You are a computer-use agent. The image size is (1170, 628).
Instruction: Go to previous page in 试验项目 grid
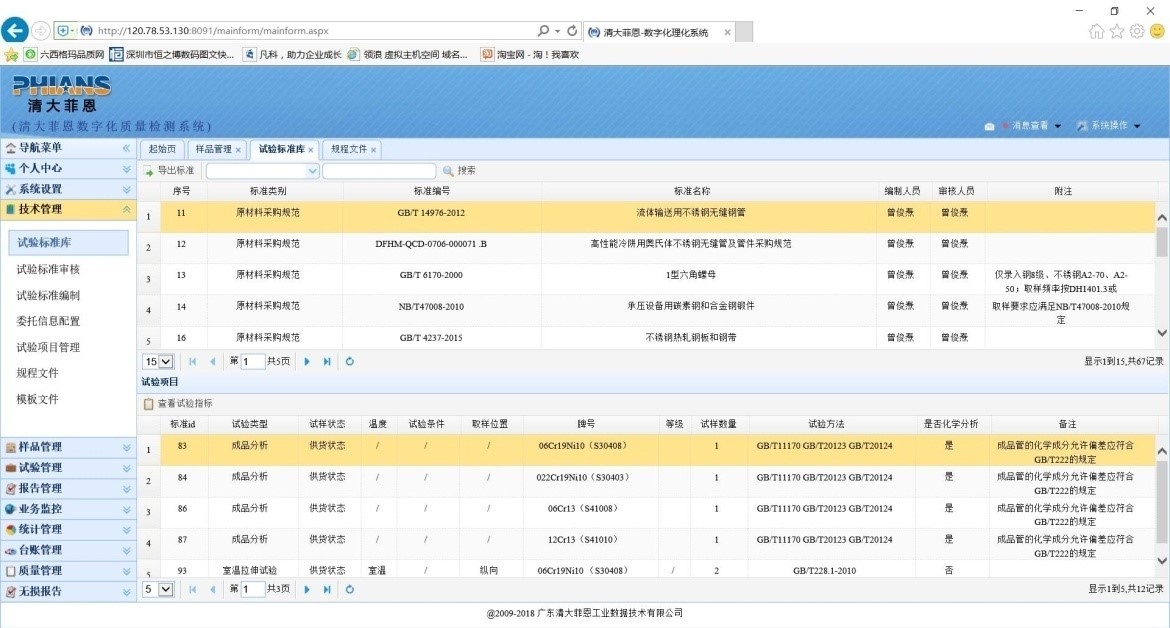click(213, 589)
